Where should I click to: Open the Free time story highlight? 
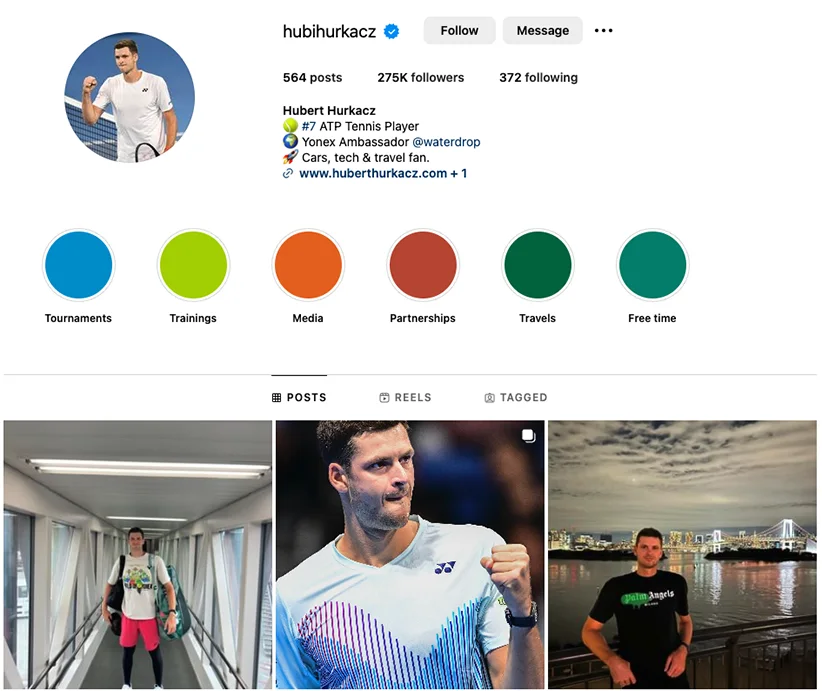653,265
